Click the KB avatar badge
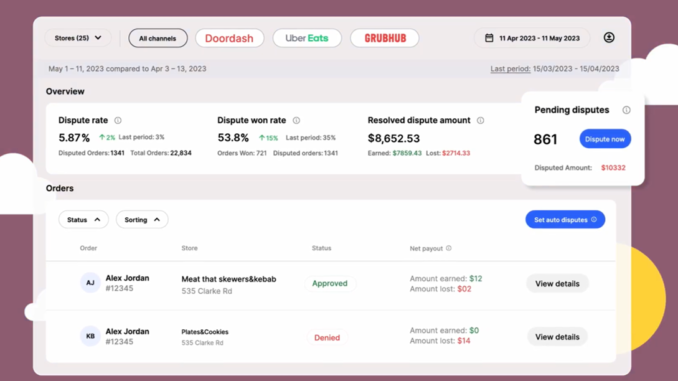The image size is (678, 381). pos(90,336)
